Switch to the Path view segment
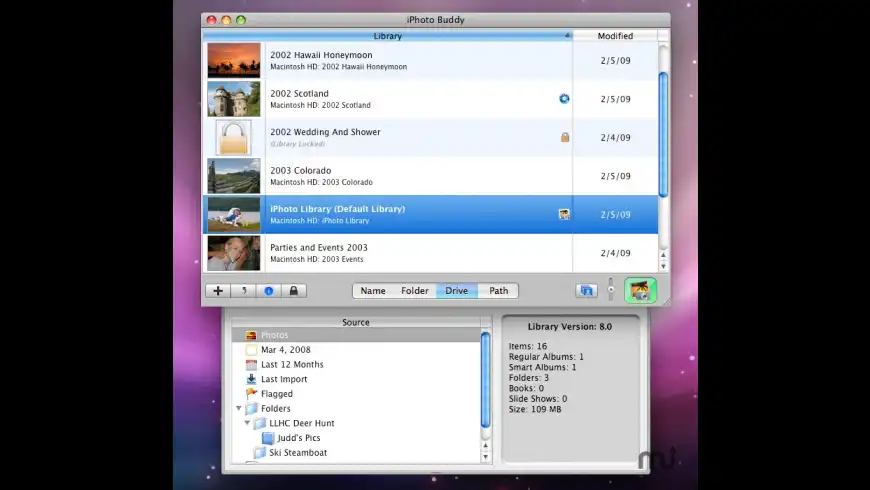870x490 pixels. click(x=498, y=291)
